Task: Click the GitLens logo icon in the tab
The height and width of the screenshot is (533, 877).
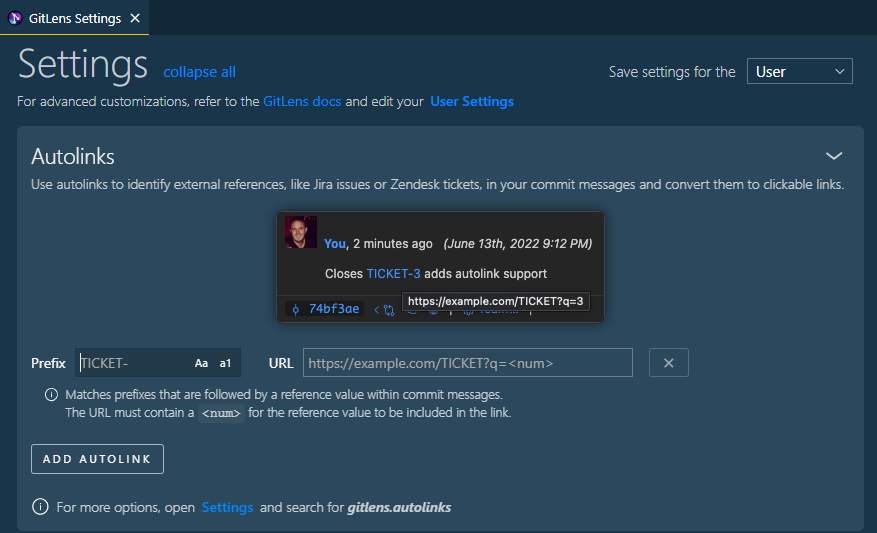Action: [15, 18]
